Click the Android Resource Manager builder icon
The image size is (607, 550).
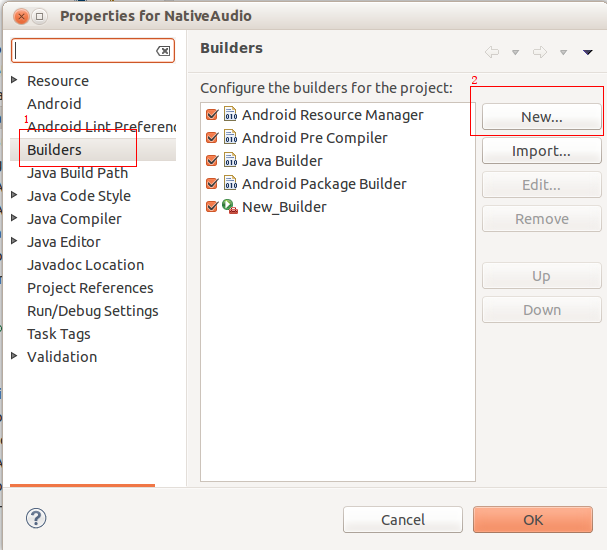(x=231, y=114)
